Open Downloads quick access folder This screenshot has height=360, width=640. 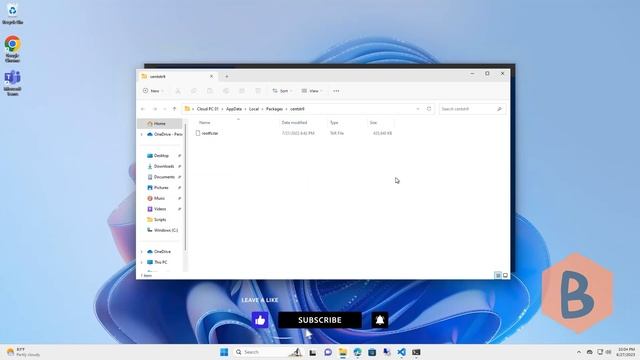tap(164, 166)
